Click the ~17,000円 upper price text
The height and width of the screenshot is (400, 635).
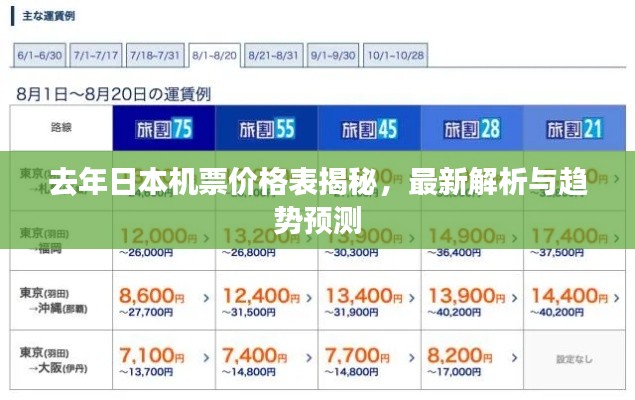(454, 372)
